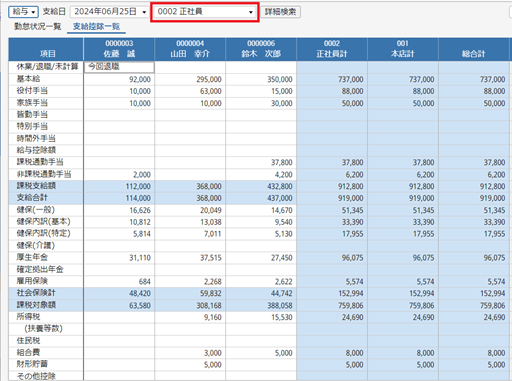This screenshot has height=381, width=512.
Task: Select the 特別手当 row label
Action: coord(32,126)
